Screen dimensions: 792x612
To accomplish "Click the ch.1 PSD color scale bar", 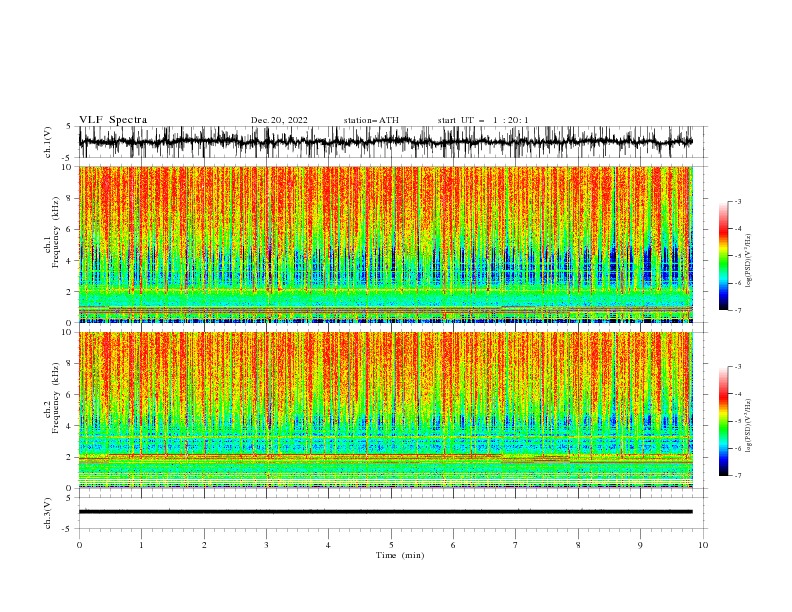I will click(x=723, y=255).
